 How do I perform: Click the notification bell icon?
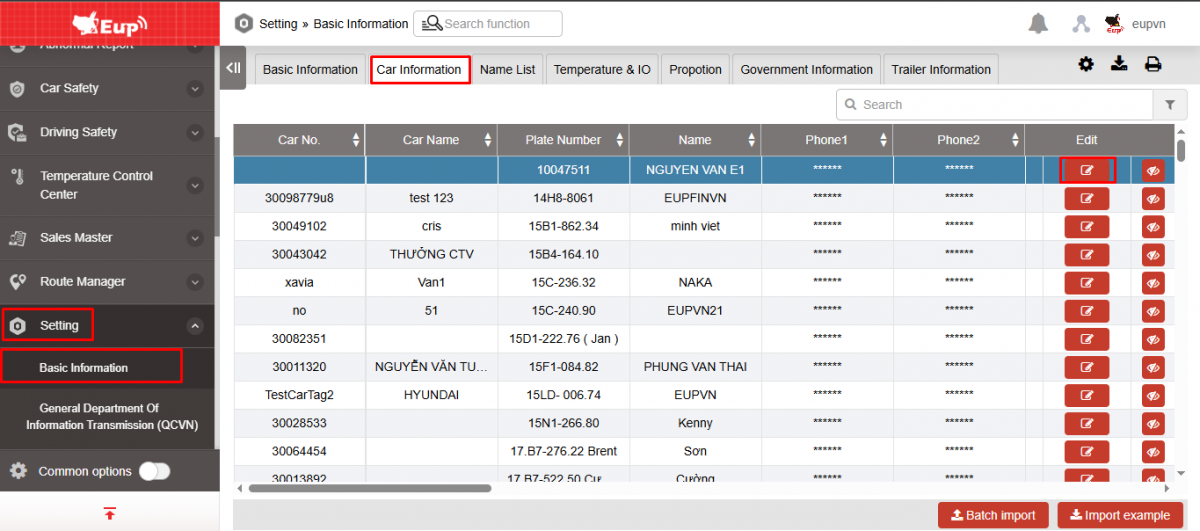[1038, 24]
